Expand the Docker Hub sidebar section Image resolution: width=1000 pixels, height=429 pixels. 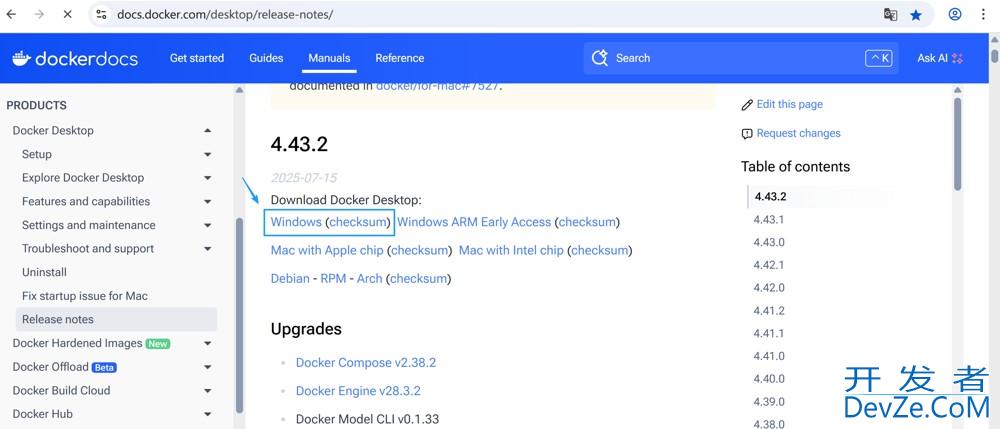pyautogui.click(x=207, y=414)
